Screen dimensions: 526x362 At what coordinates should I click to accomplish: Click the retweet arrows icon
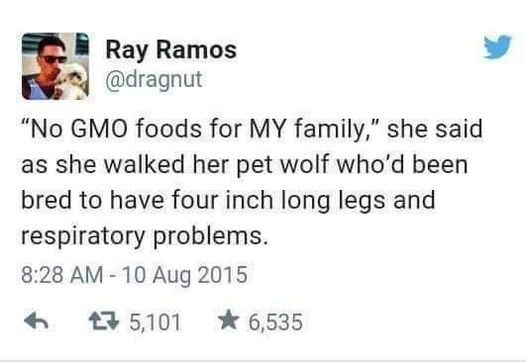click(x=103, y=321)
